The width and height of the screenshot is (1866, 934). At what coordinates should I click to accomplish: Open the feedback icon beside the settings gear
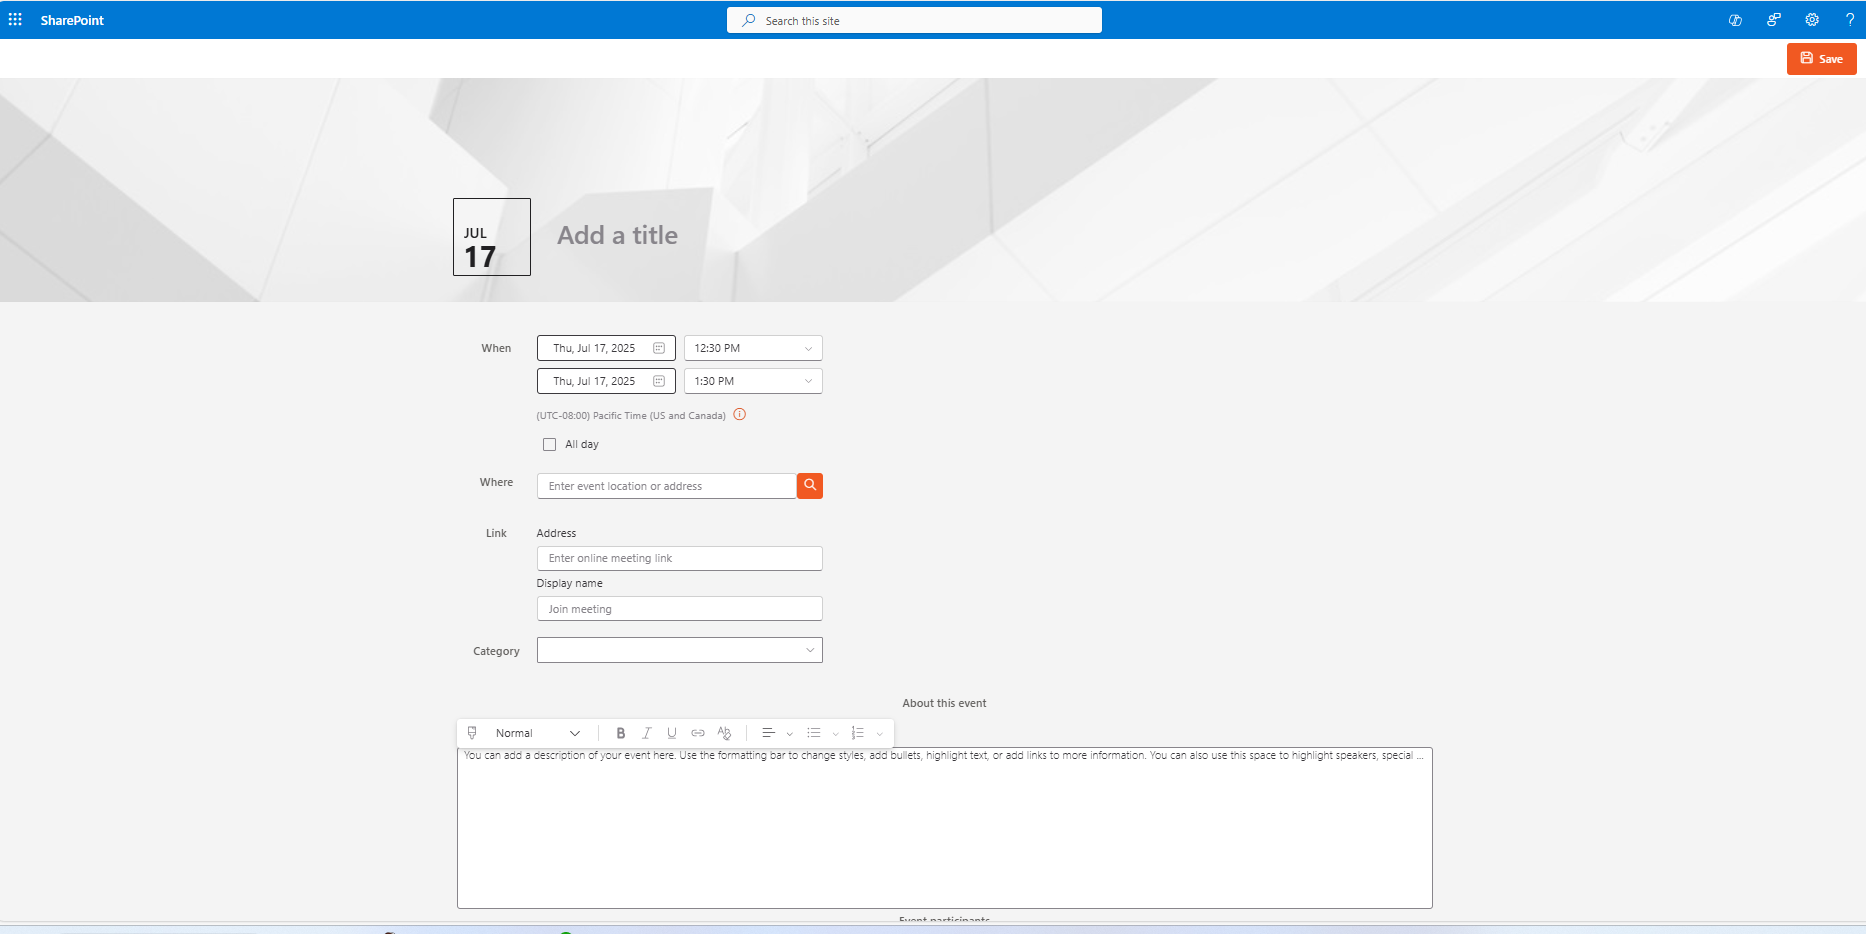coord(1774,20)
